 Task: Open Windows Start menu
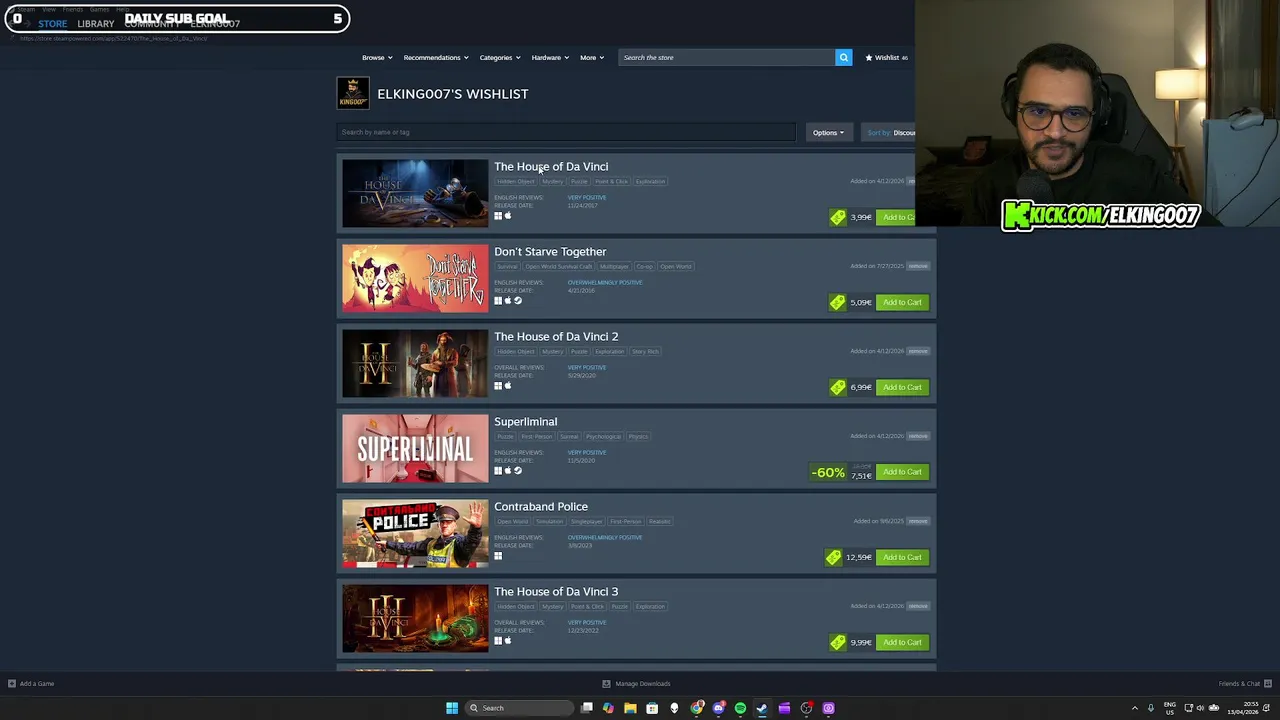coord(452,708)
